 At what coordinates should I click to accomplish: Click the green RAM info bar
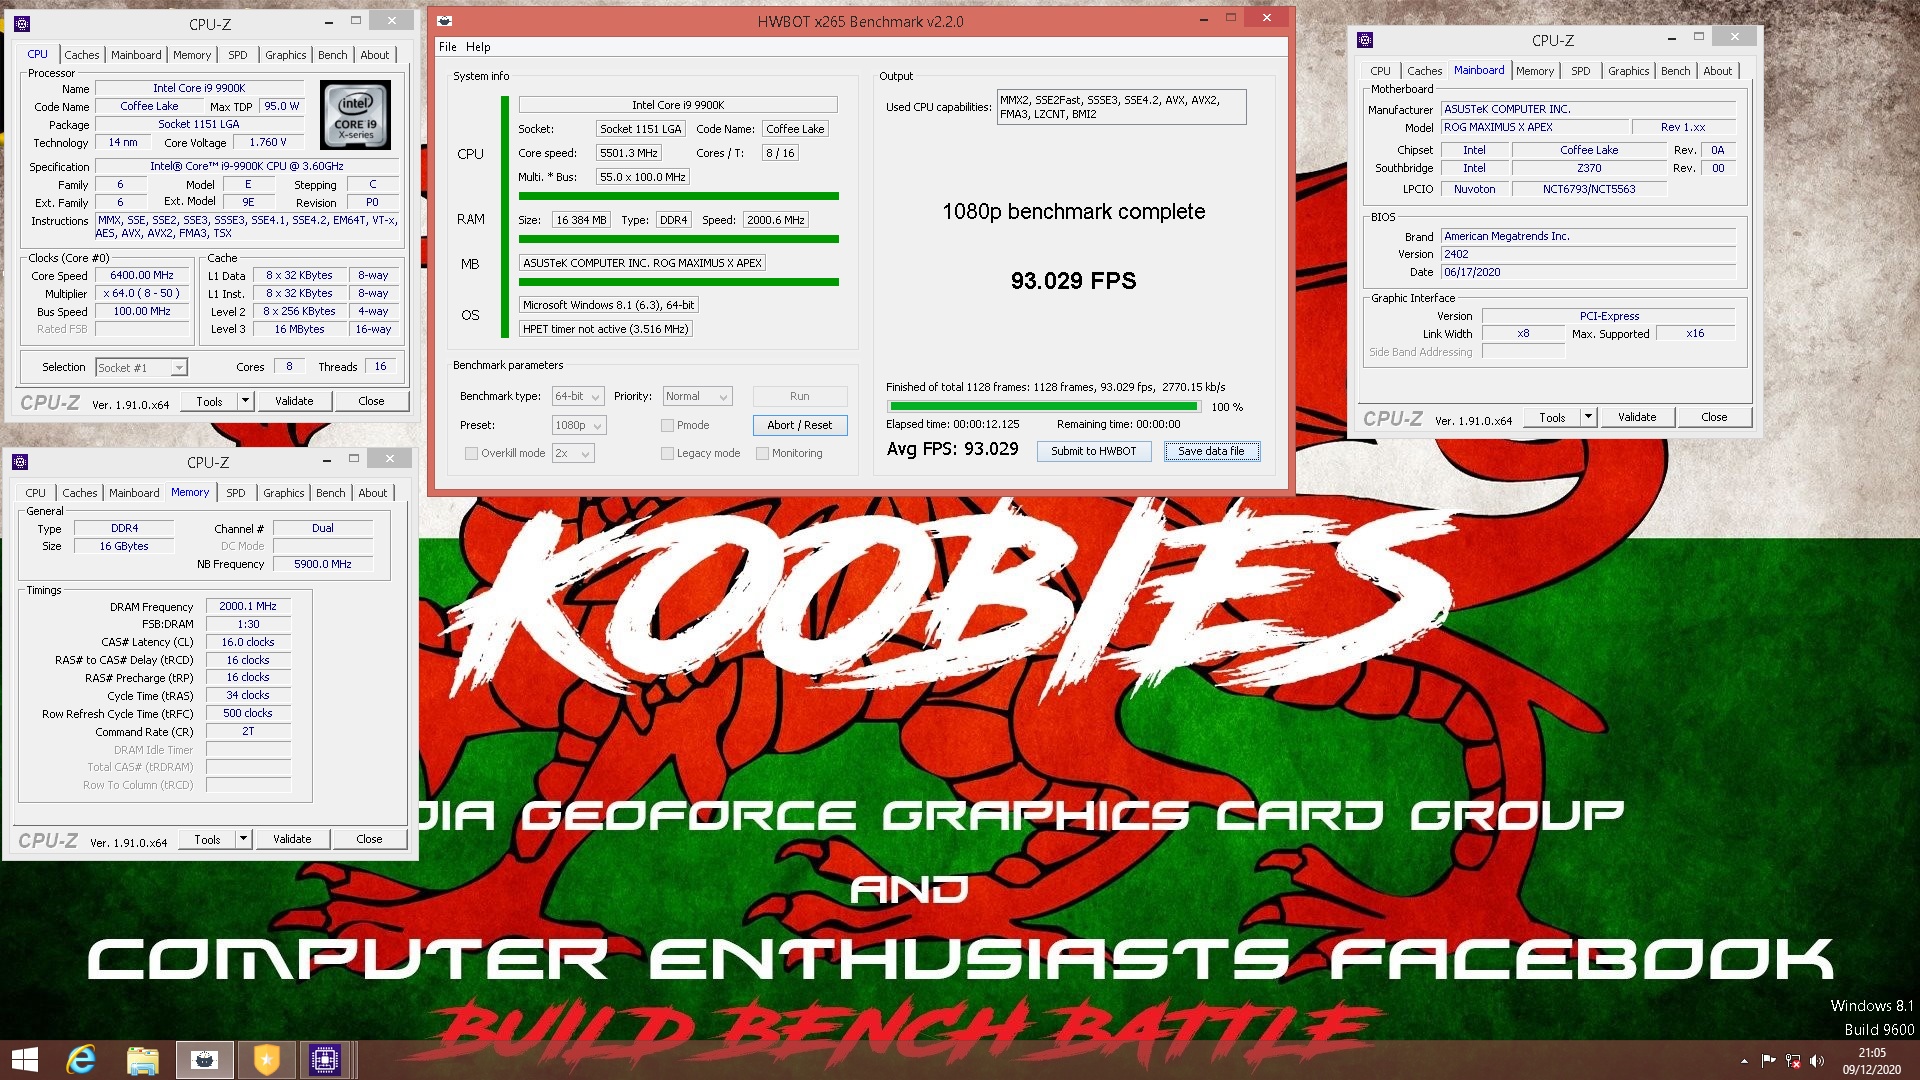678,239
